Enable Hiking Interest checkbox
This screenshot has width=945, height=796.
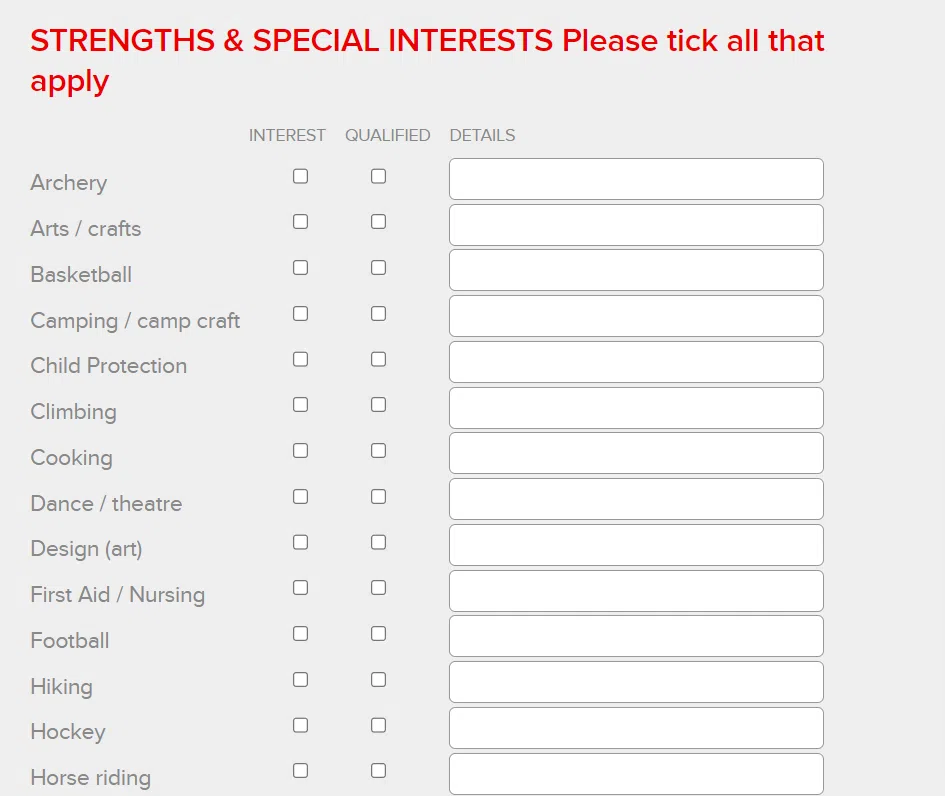tap(300, 680)
